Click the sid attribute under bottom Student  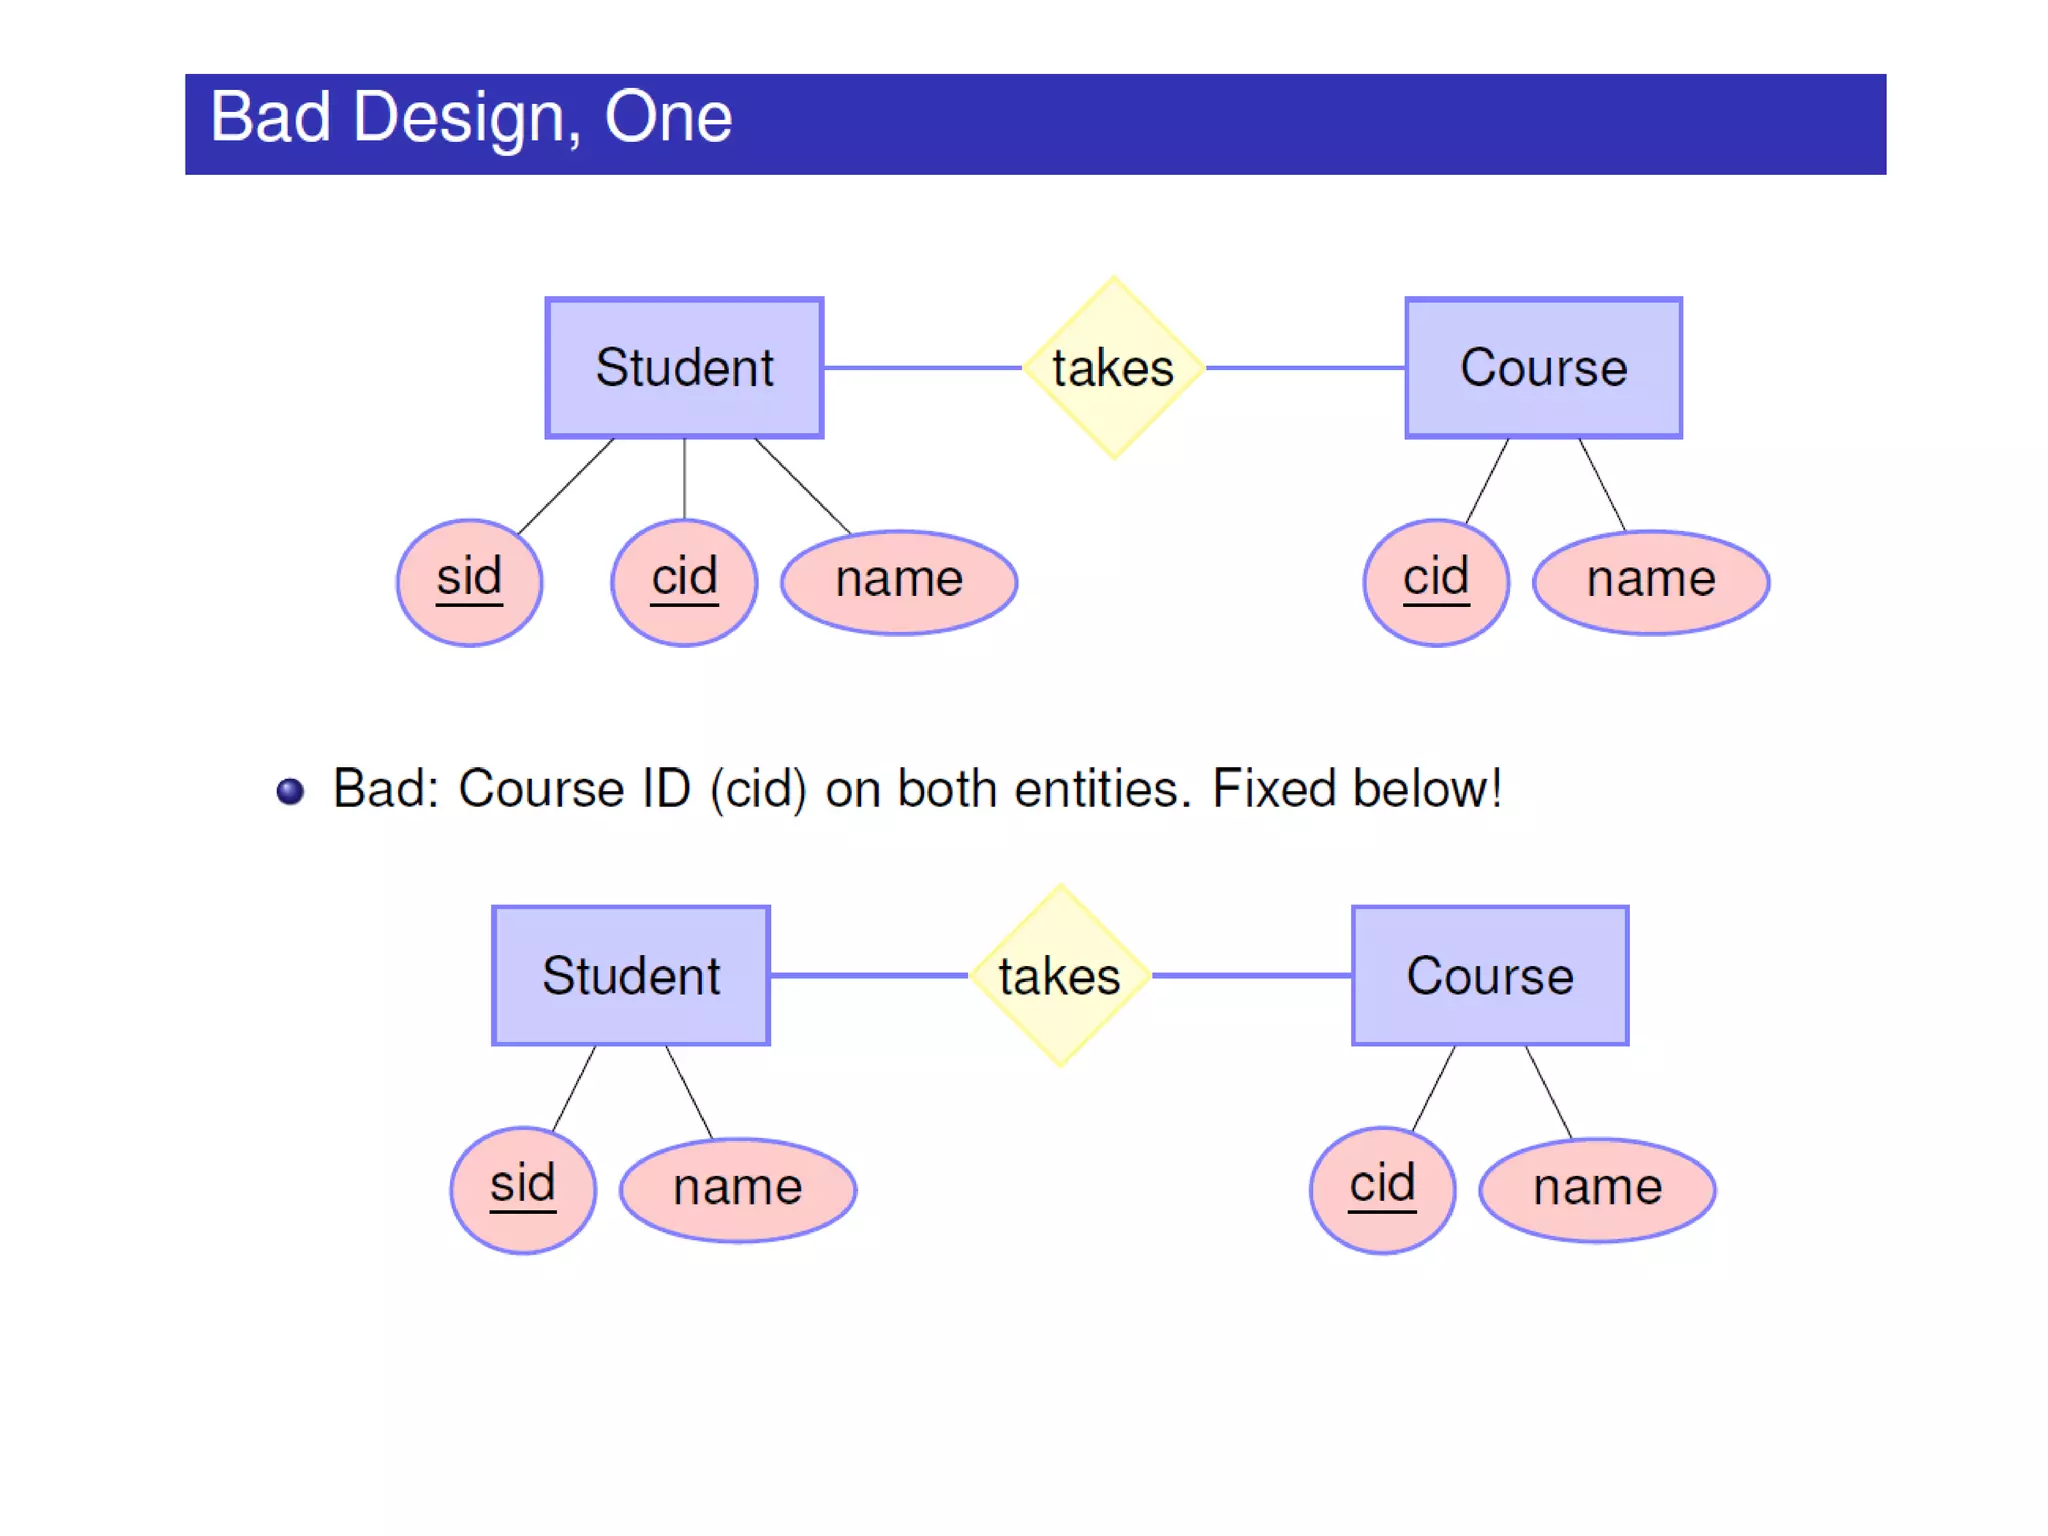[x=522, y=1190]
